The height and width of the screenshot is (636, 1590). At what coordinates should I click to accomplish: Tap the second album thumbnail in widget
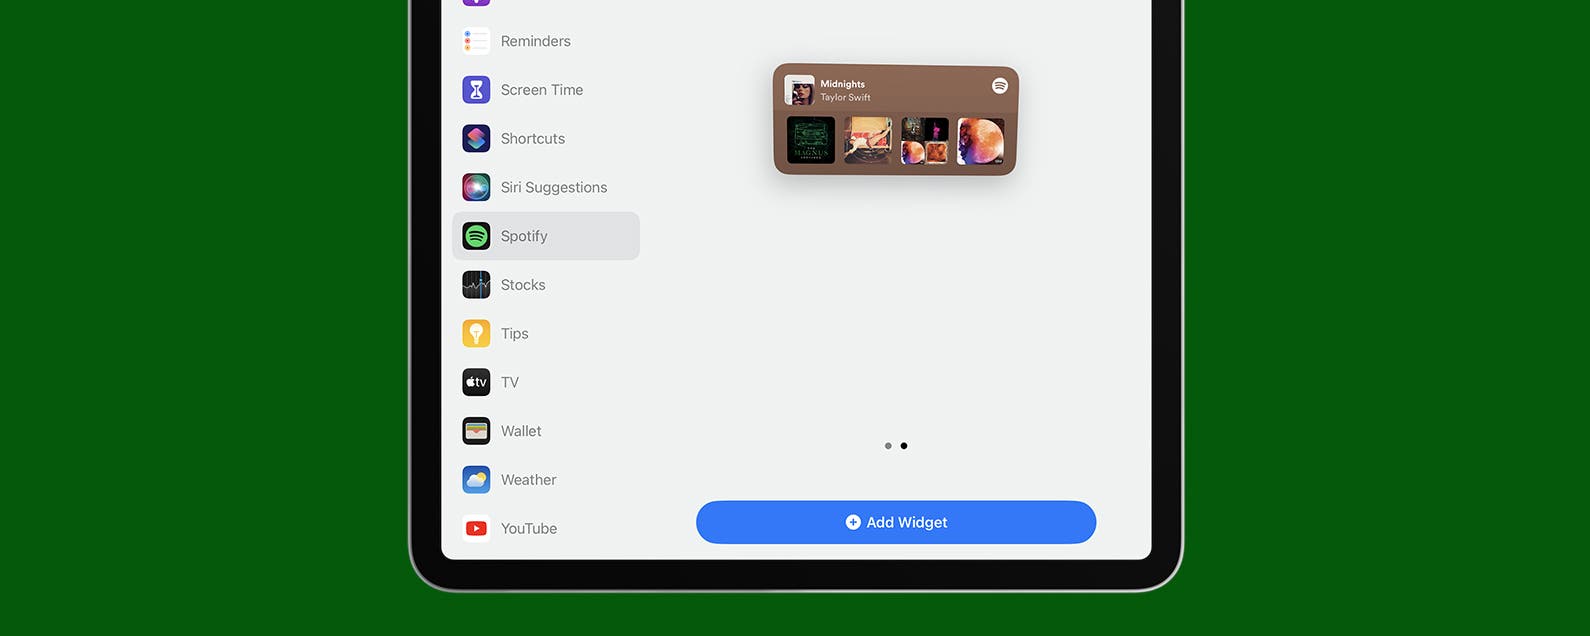868,140
